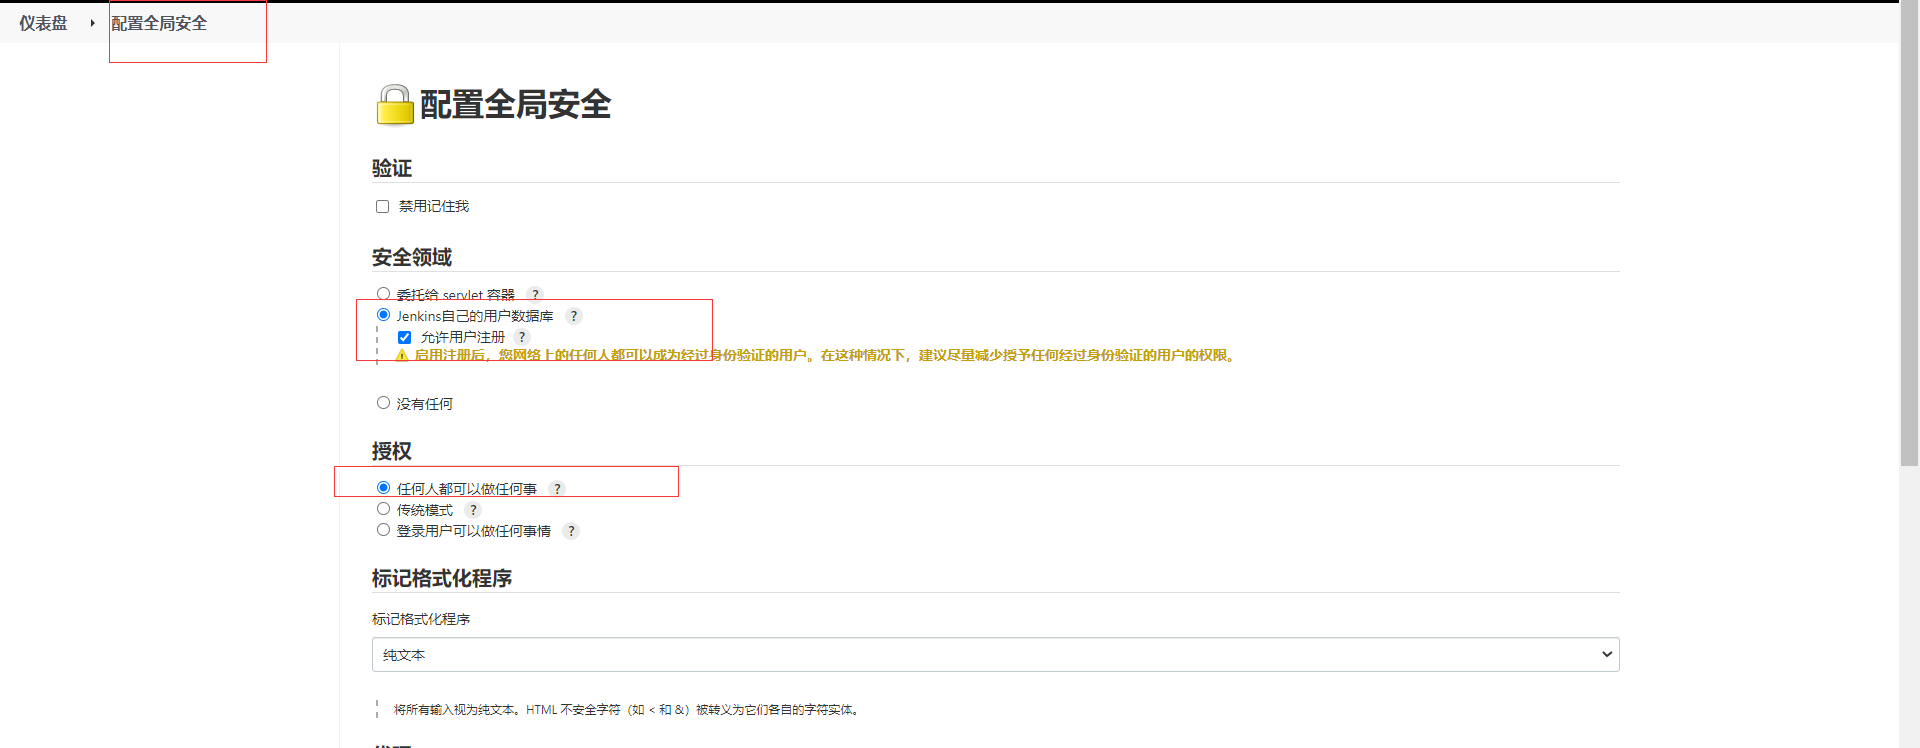The width and height of the screenshot is (1920, 748).
Task: Open help for 登录用户可以做任何事情
Action: pyautogui.click(x=571, y=531)
